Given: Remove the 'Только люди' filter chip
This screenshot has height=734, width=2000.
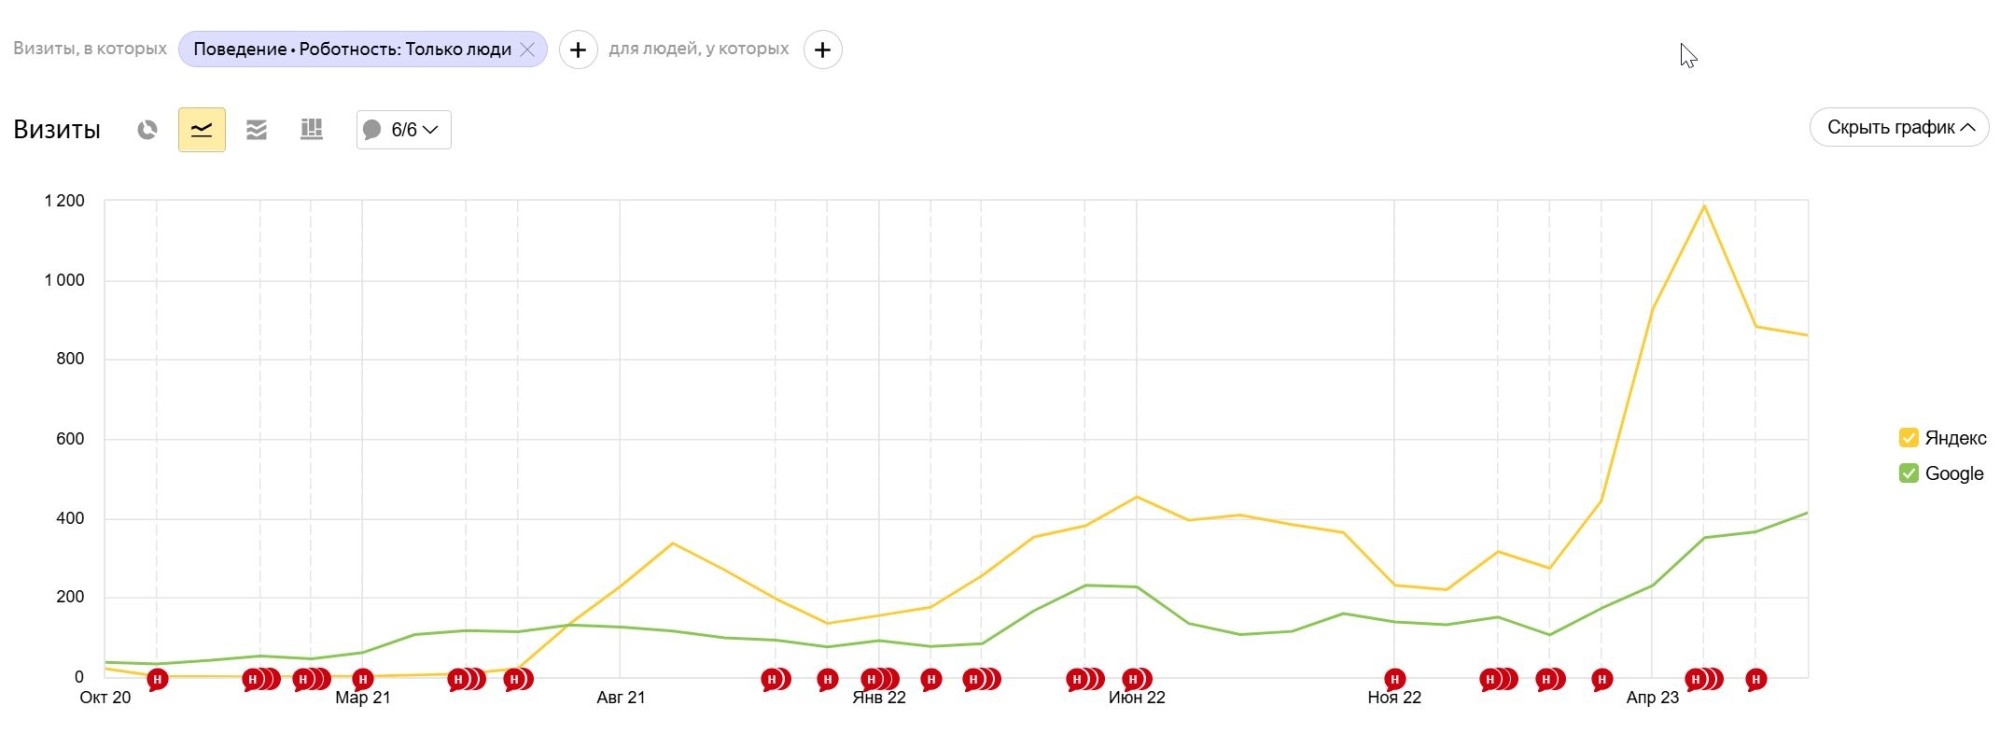Looking at the screenshot, I should coord(528,49).
